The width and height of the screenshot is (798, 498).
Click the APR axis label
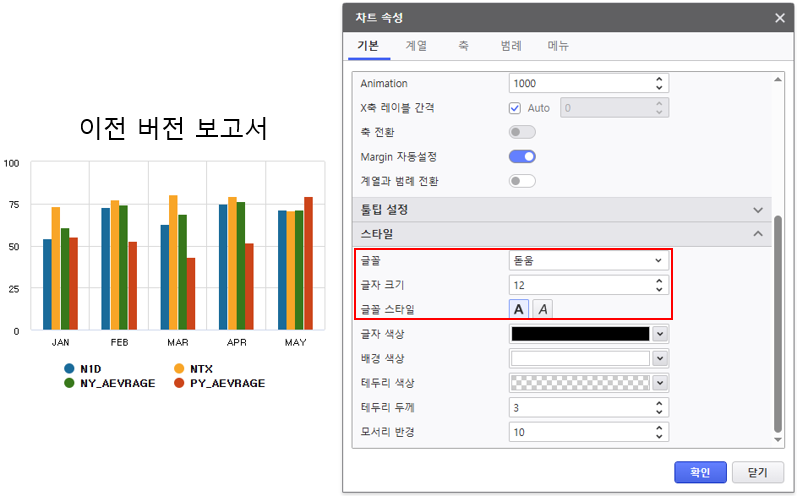click(x=237, y=342)
